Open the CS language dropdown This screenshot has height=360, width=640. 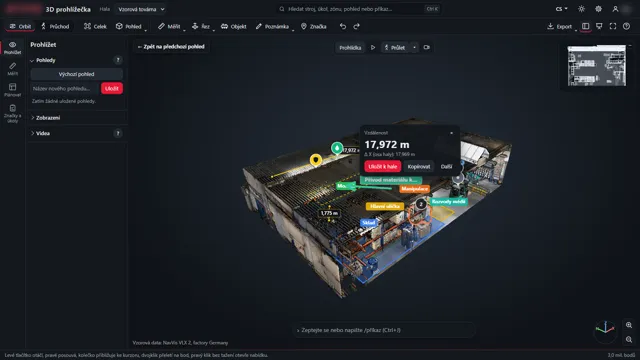[562, 9]
